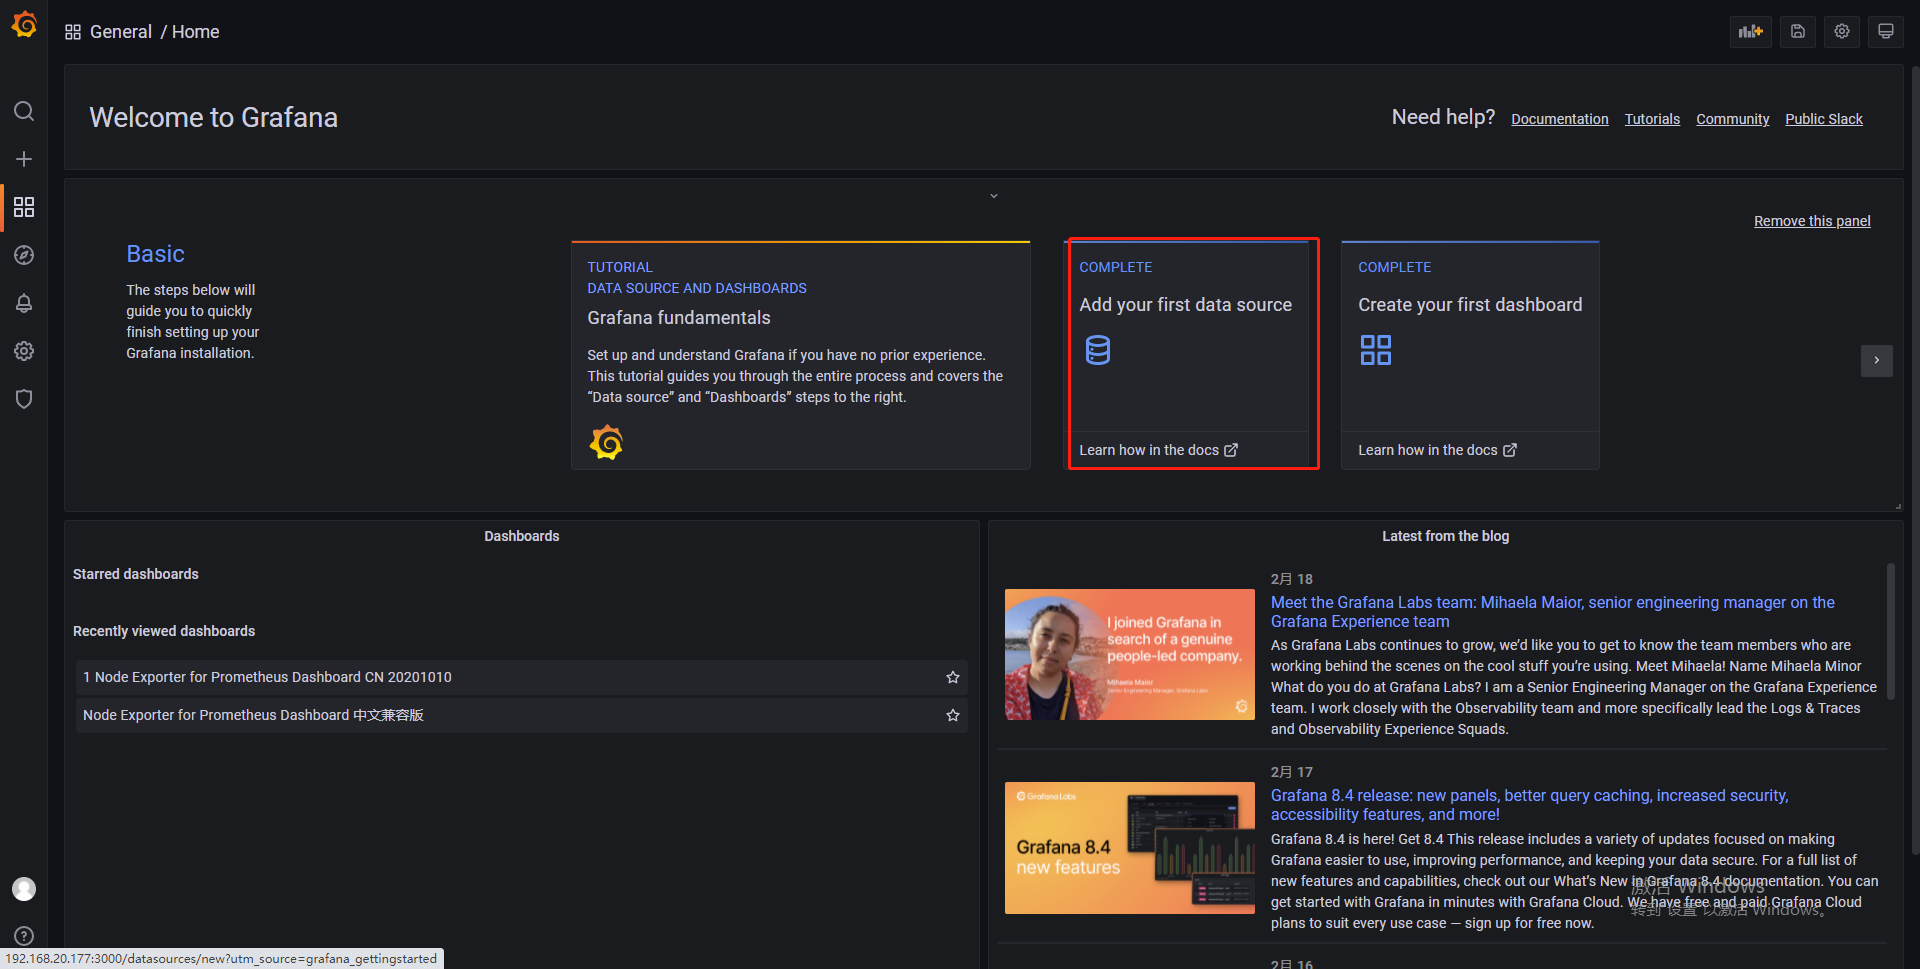The width and height of the screenshot is (1920, 969).
Task: Cycle view mode with monitor icon
Action: (x=1886, y=31)
